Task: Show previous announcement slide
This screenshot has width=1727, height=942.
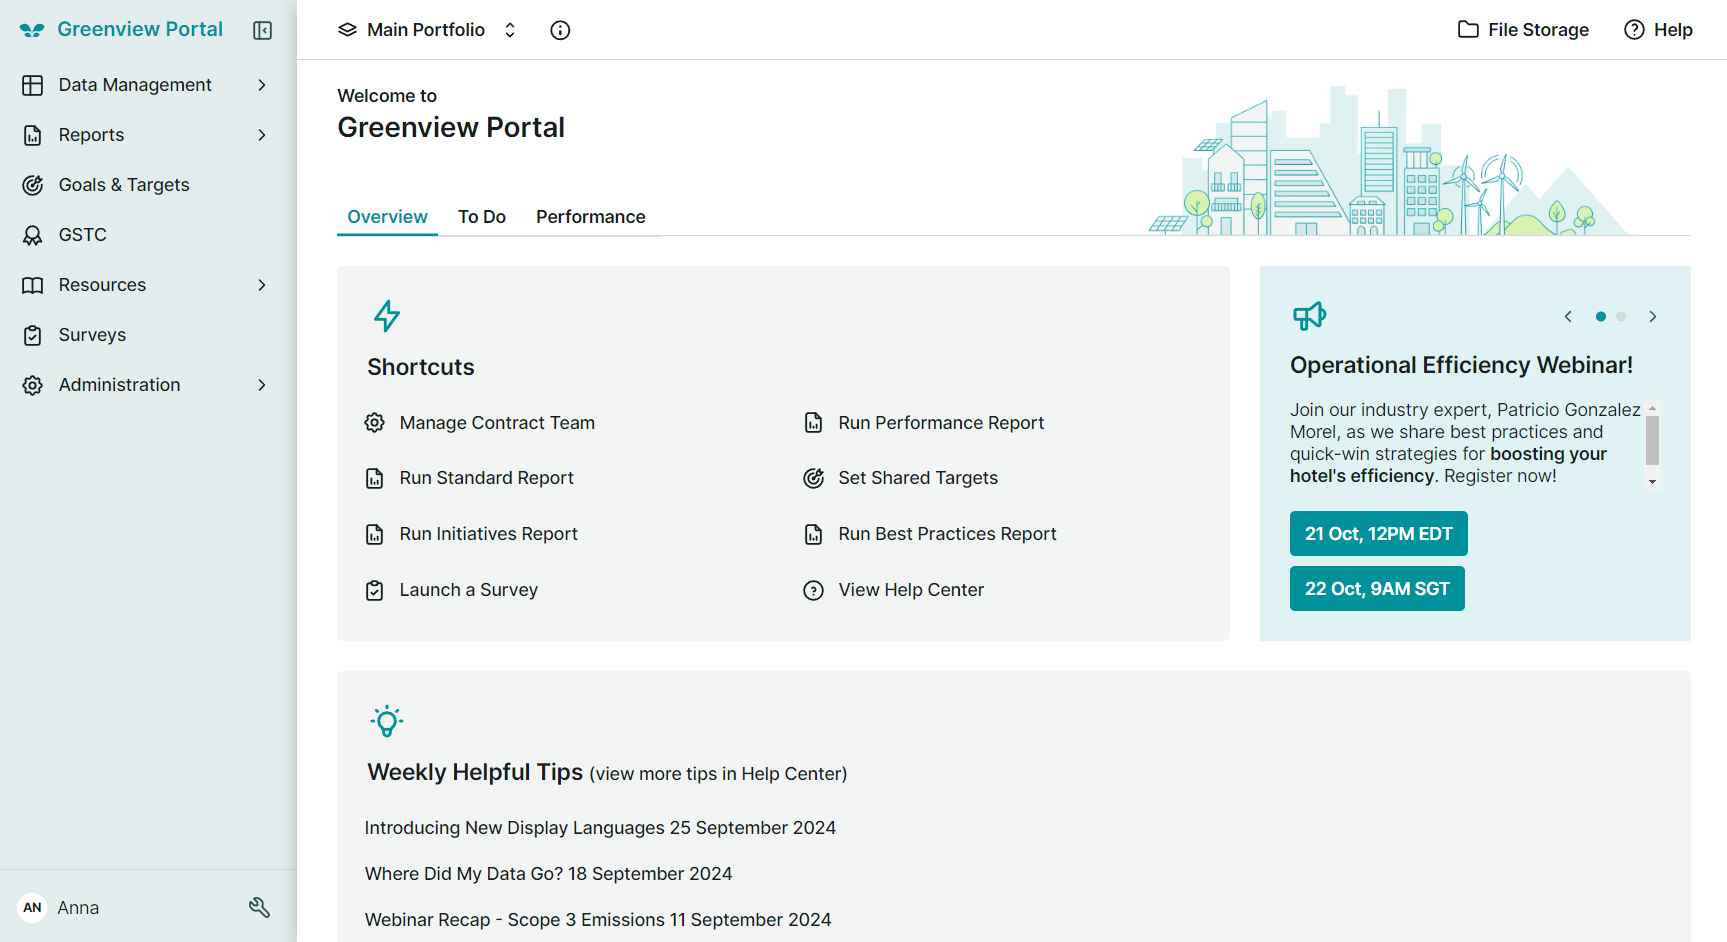Action: click(x=1568, y=316)
